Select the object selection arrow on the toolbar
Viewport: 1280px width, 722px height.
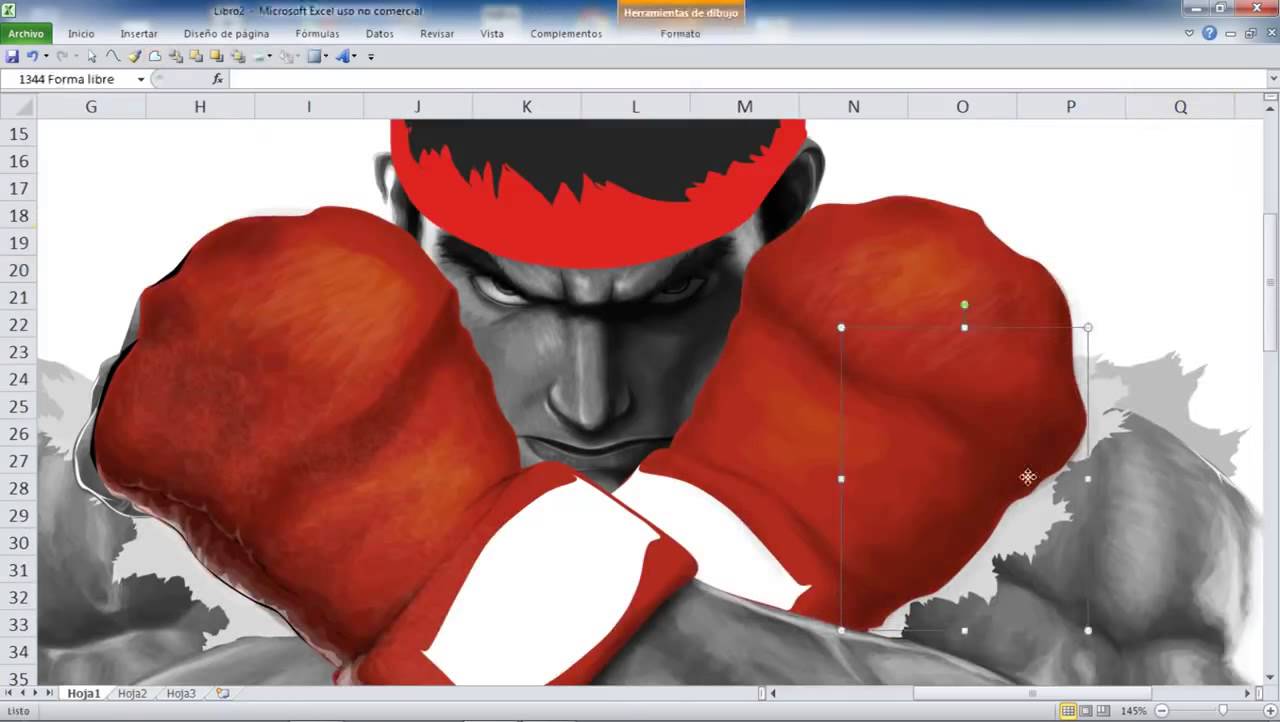point(90,57)
